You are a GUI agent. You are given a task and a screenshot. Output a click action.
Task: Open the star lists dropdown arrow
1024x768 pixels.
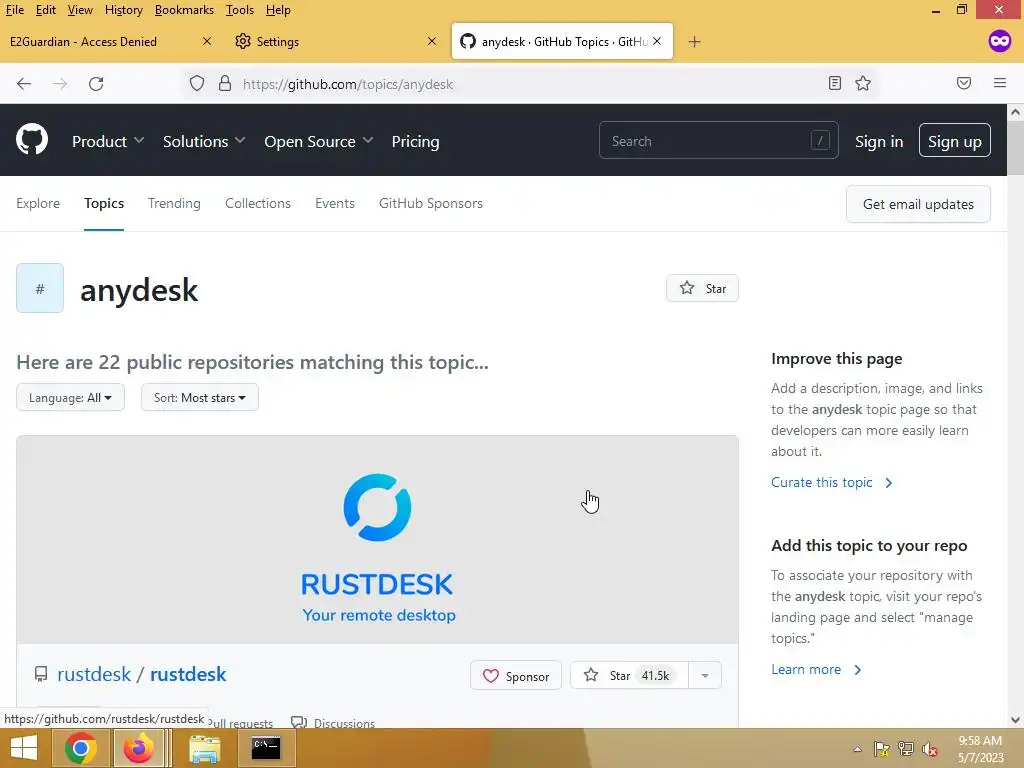[x=705, y=675]
